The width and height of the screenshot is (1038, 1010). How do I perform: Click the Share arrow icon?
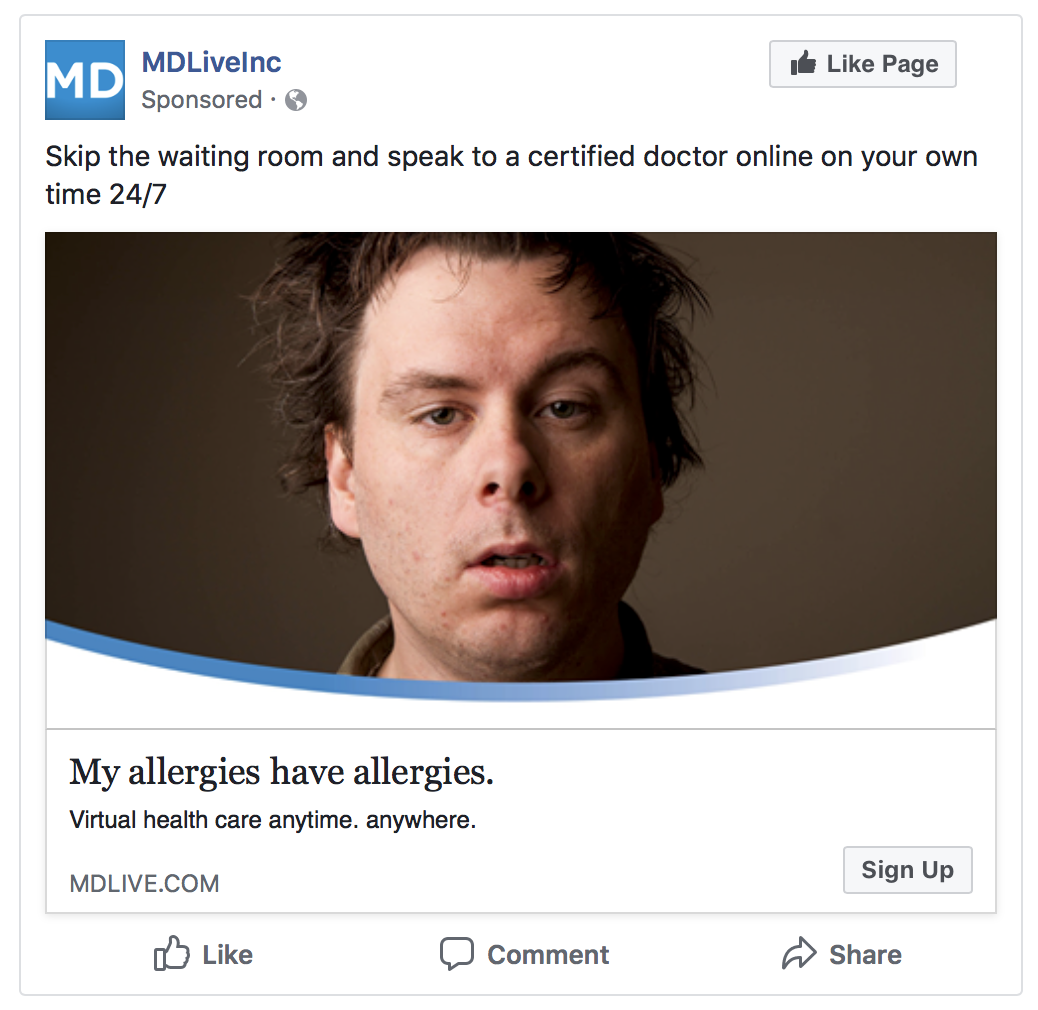[x=799, y=954]
